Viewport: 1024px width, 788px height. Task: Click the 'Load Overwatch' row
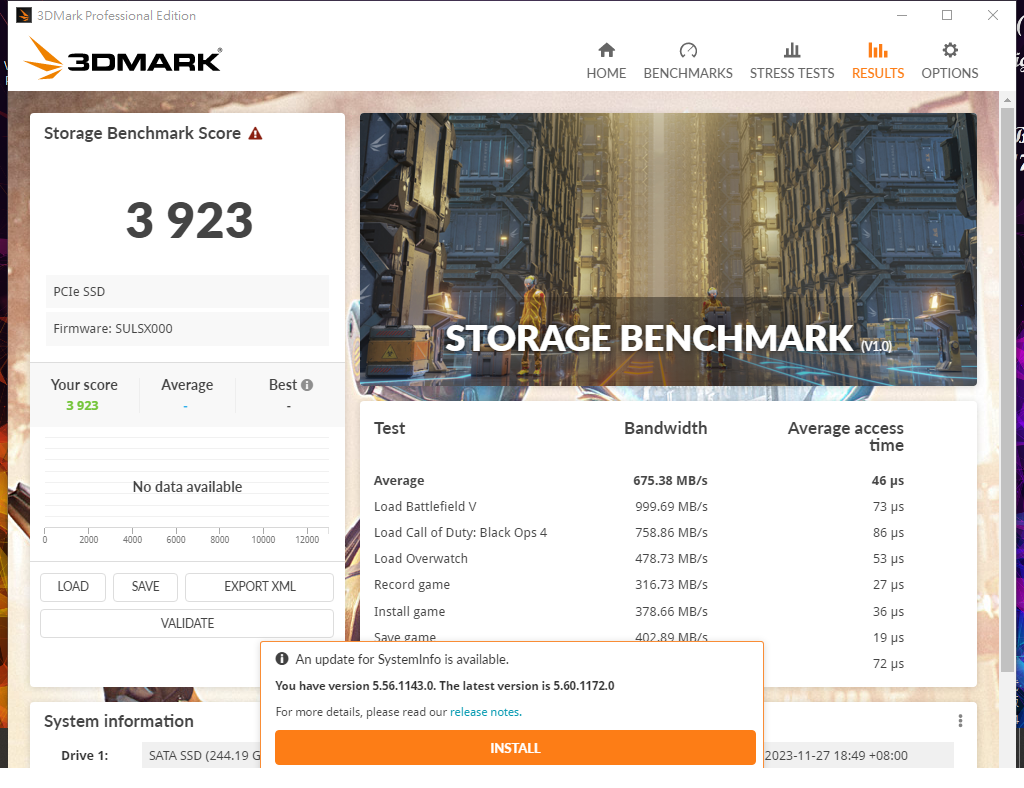tap(639, 559)
